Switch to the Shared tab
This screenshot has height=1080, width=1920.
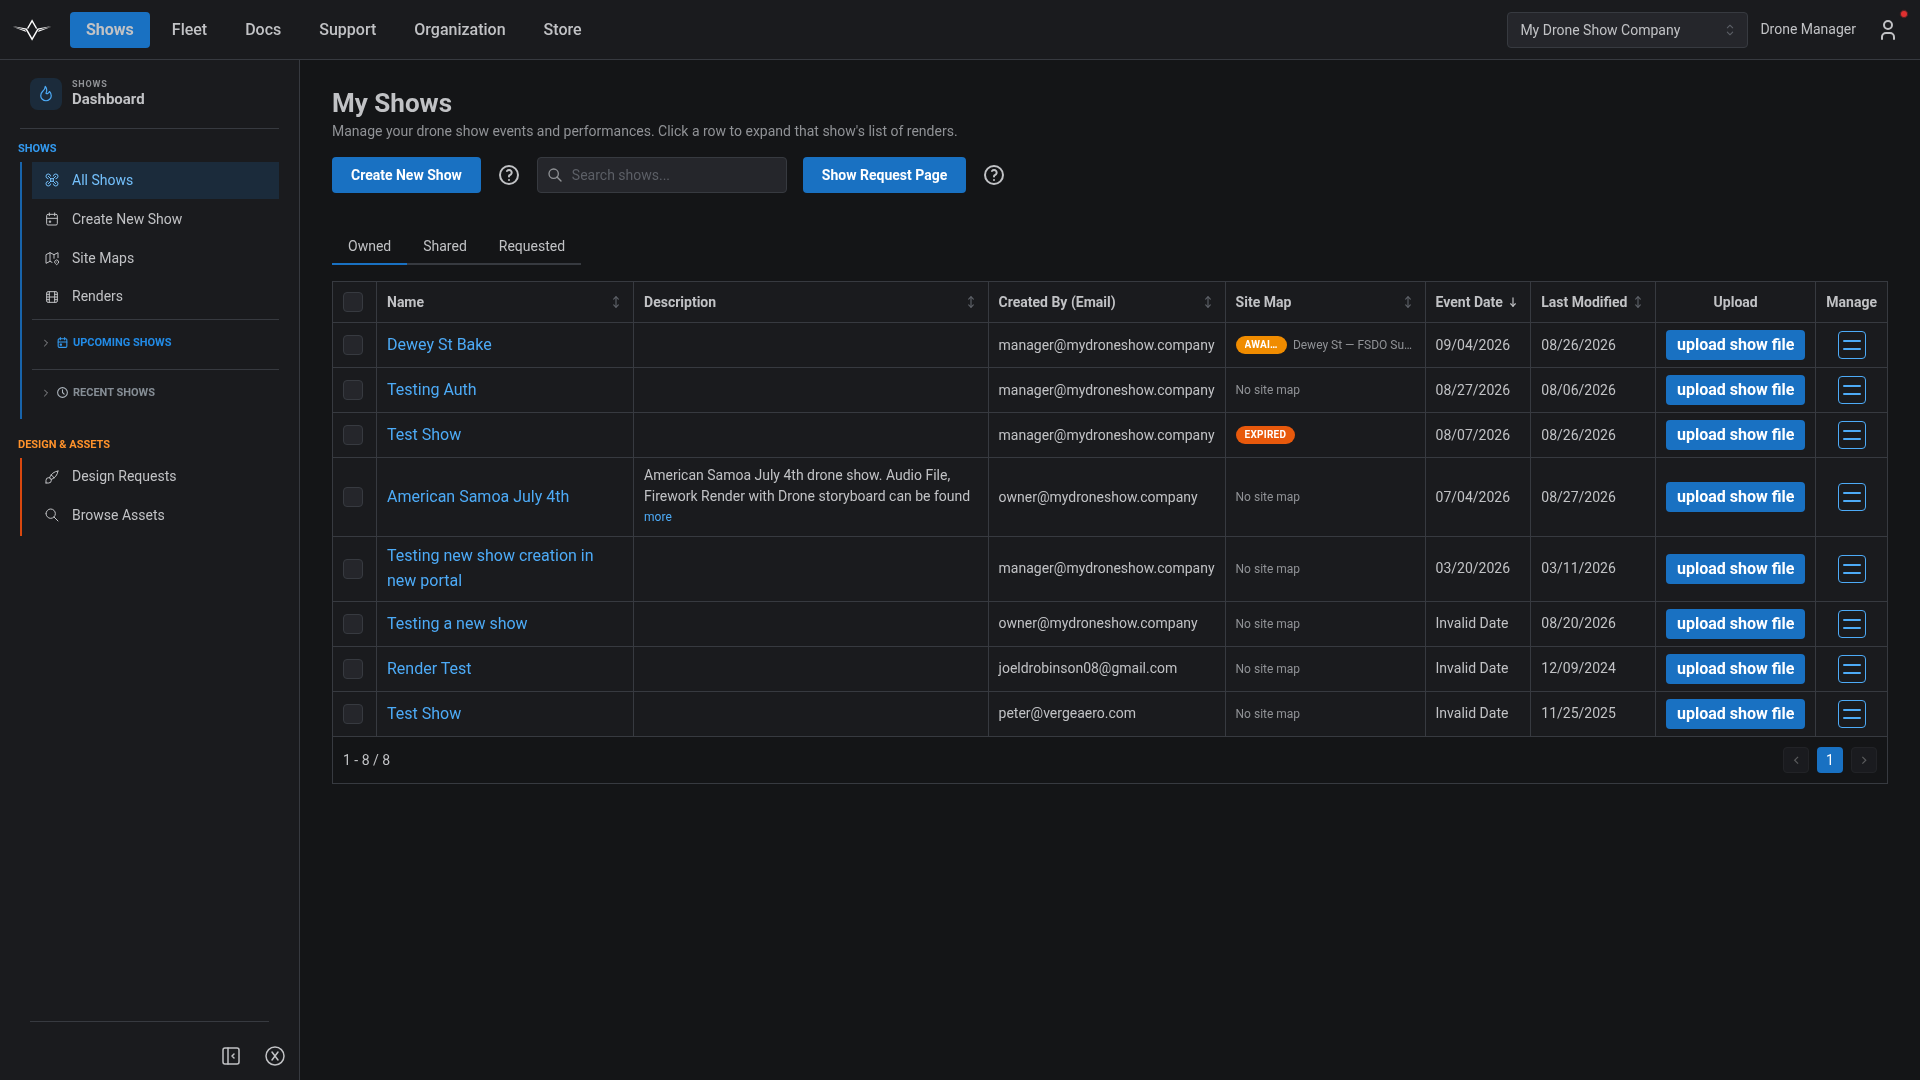pos(444,246)
